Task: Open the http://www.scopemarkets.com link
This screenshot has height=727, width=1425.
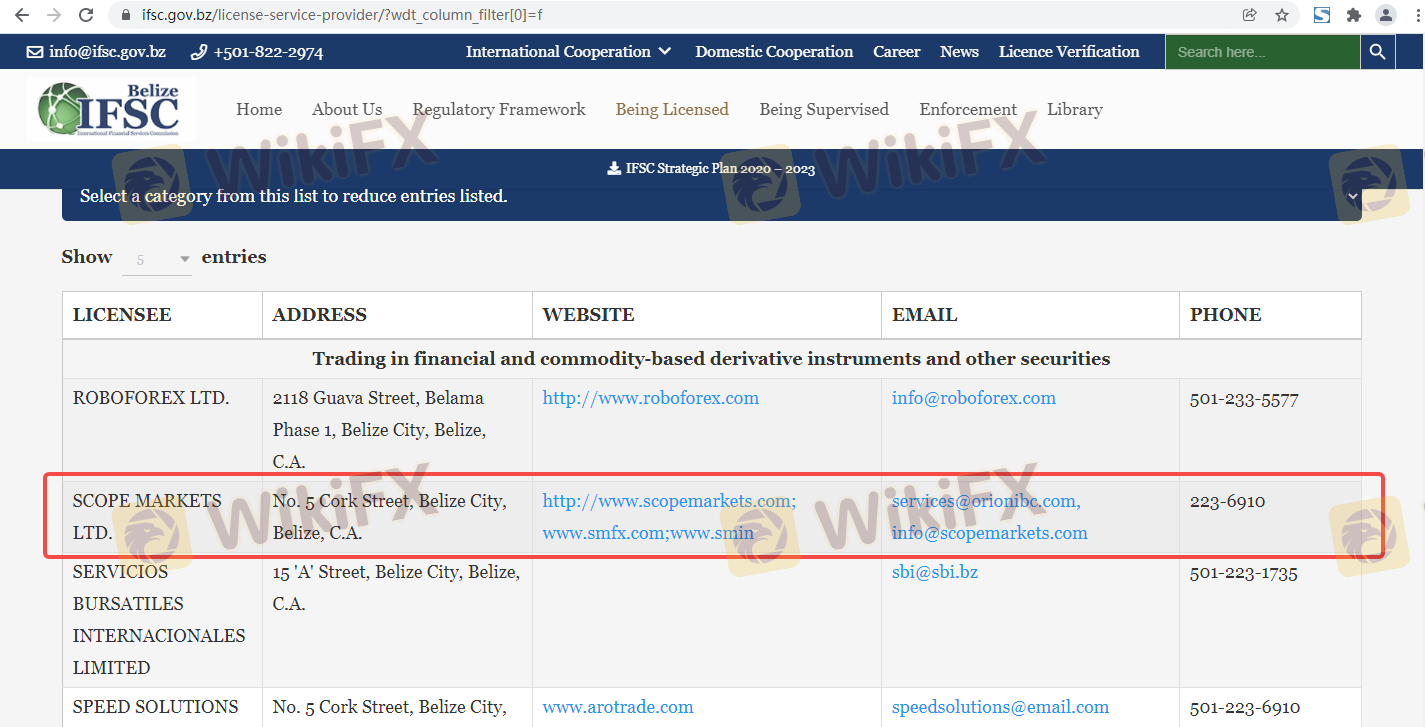Action: (667, 501)
